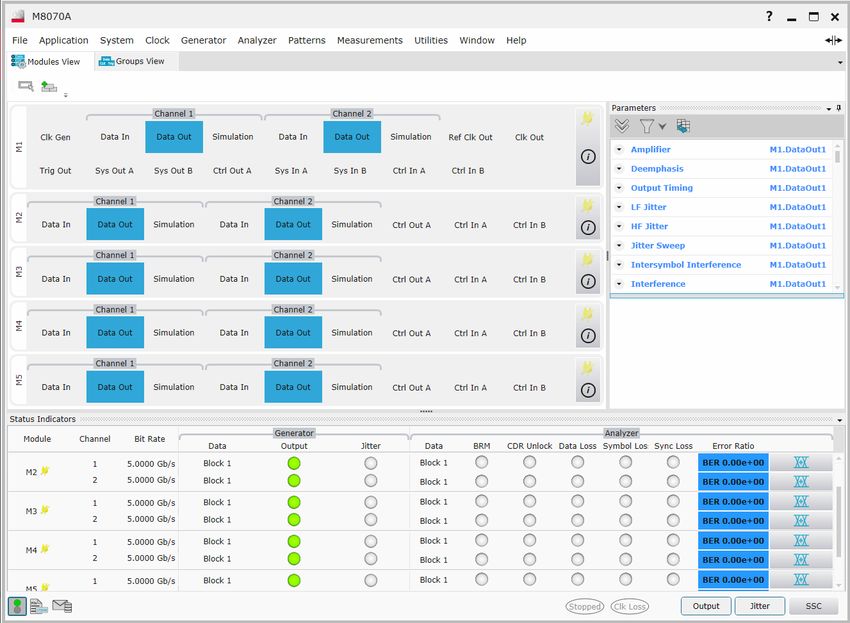
Task: Click the info icon for module M5
Action: coord(588,390)
